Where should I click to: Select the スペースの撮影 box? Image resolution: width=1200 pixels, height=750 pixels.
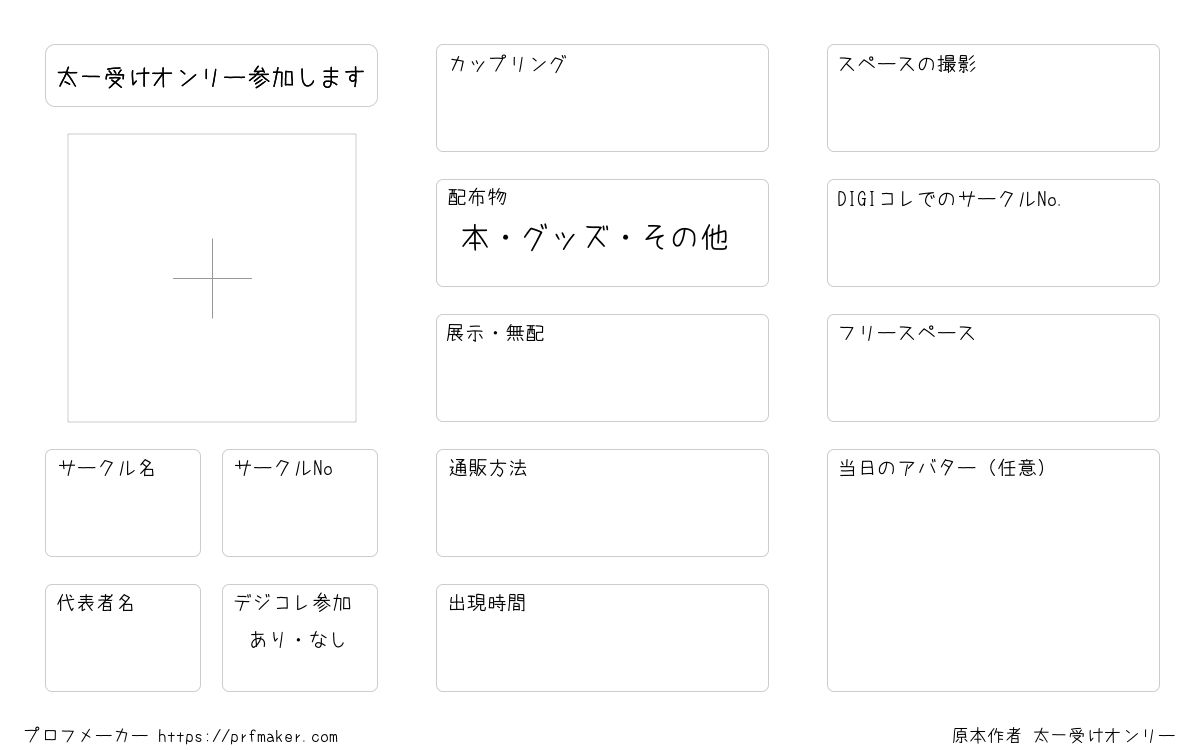click(993, 98)
